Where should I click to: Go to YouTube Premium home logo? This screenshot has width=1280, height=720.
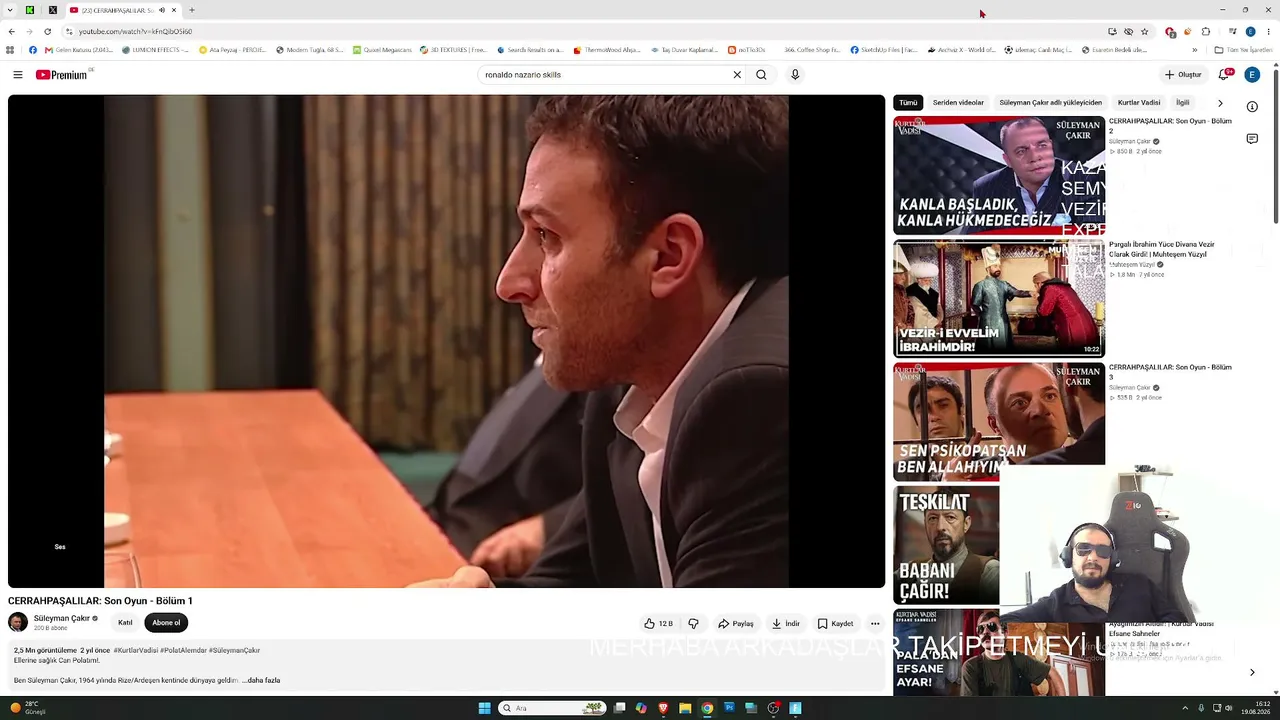click(64, 75)
